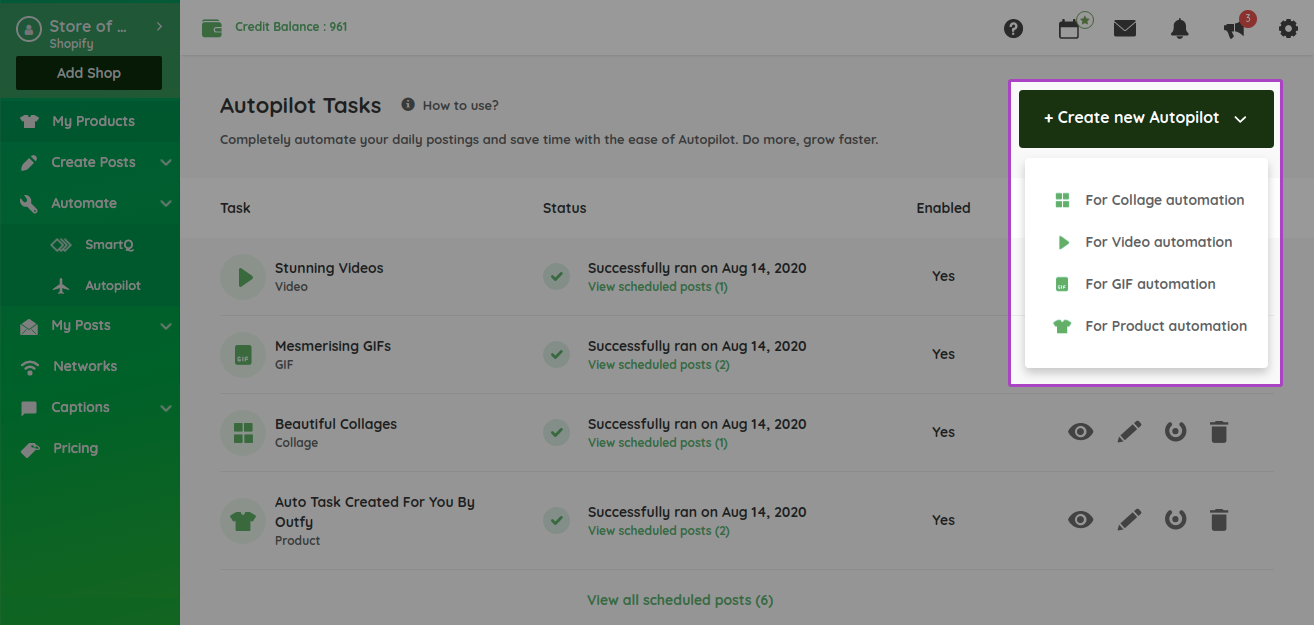Open announcements megaphone icon
The image size is (1314, 625).
coord(1235,29)
